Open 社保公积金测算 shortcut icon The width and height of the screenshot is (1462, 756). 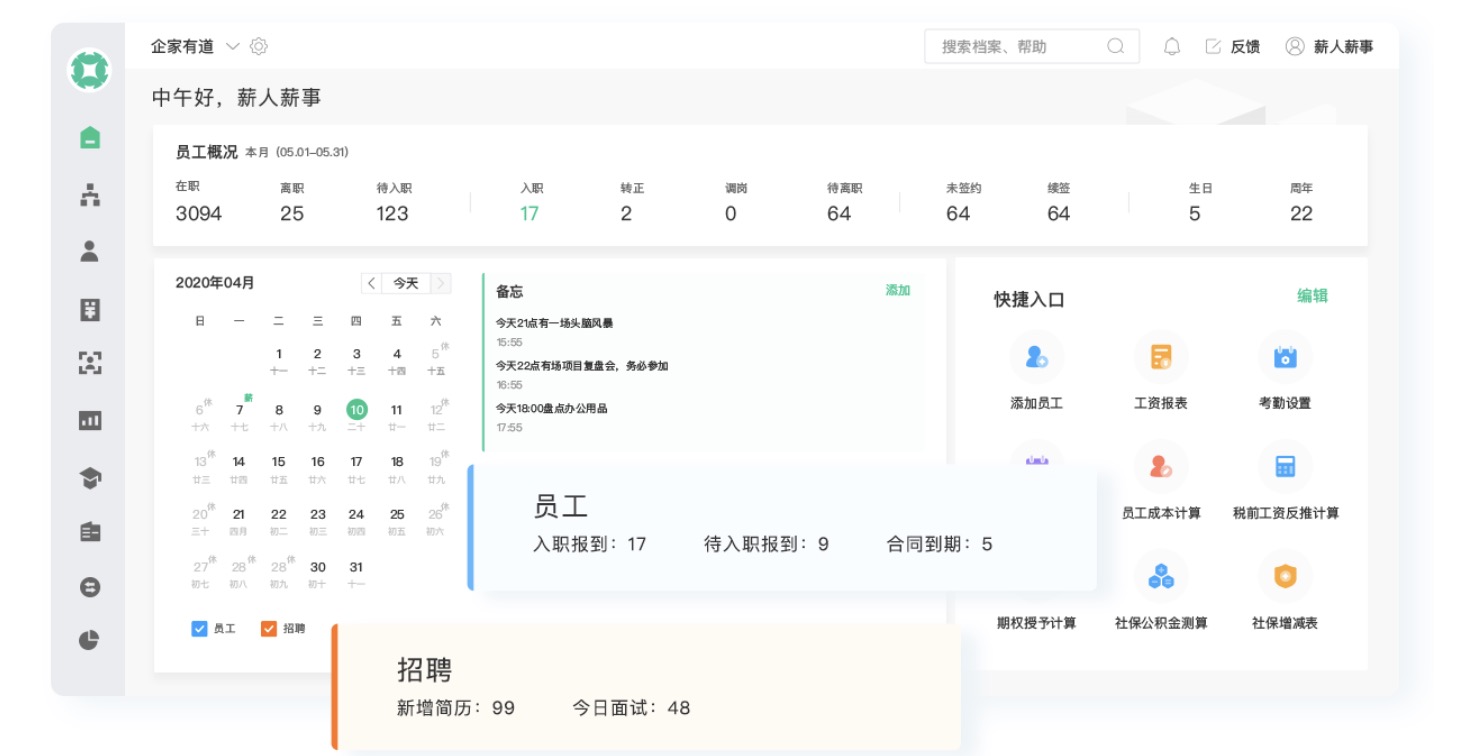[x=1160, y=577]
